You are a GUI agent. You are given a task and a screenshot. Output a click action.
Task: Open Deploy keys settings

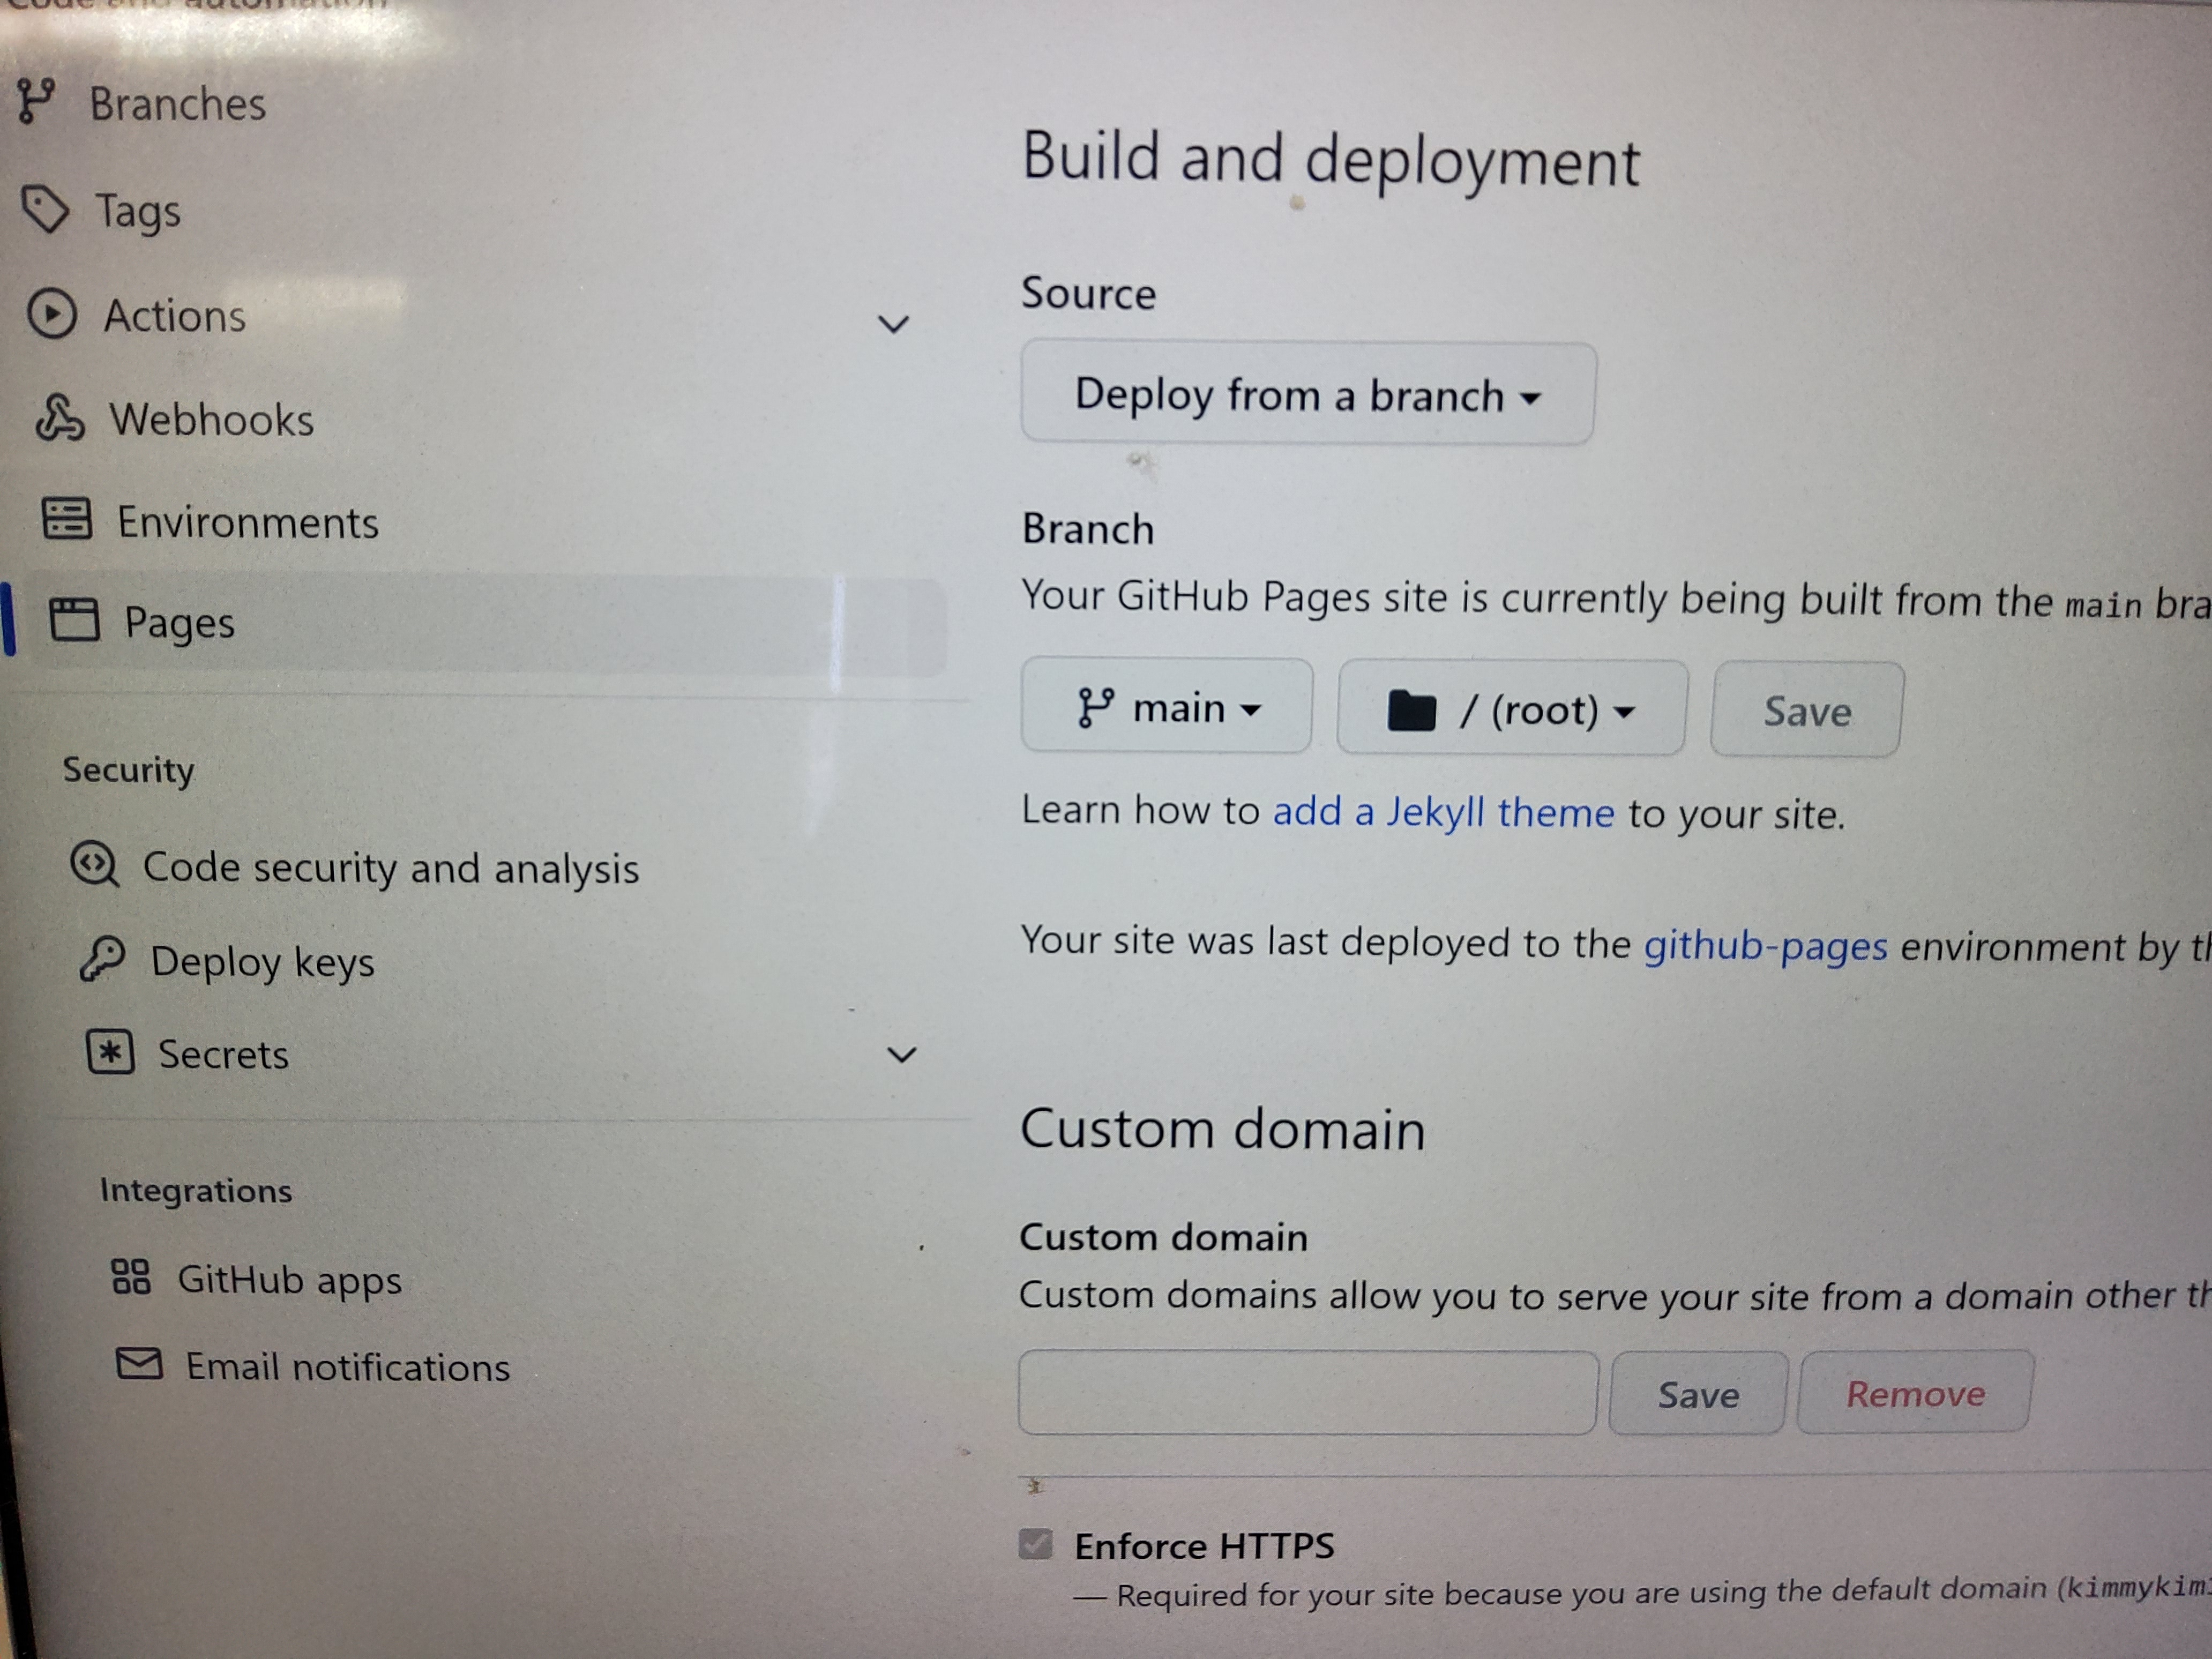pyautogui.click(x=263, y=962)
